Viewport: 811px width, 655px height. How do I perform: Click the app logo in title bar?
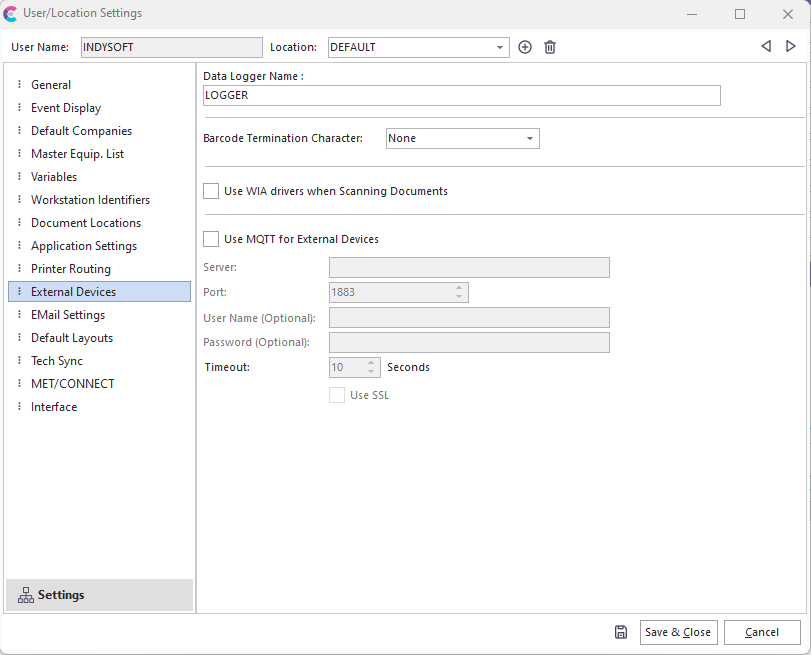pyautogui.click(x=11, y=14)
